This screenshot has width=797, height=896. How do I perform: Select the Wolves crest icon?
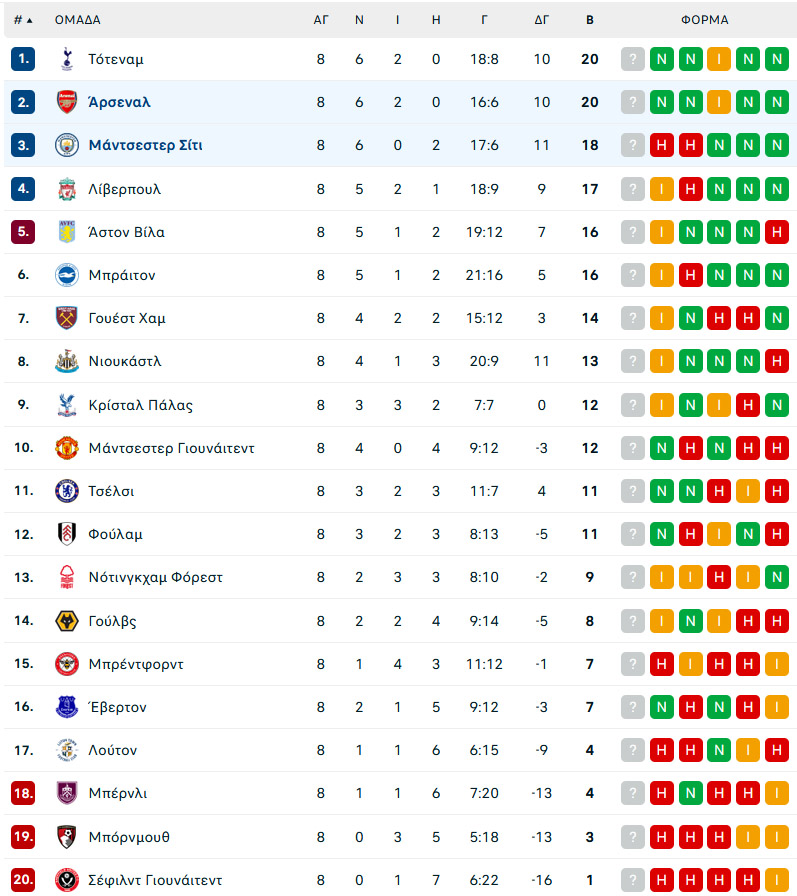click(67, 621)
